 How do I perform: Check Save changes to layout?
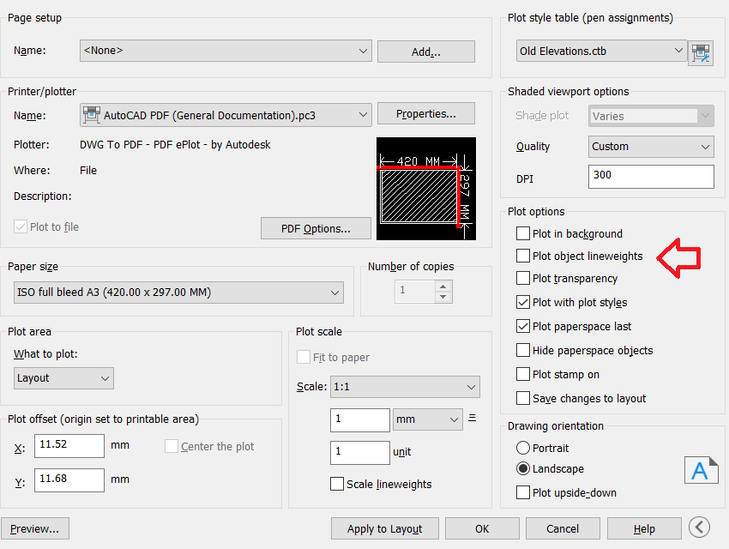pyautogui.click(x=523, y=398)
